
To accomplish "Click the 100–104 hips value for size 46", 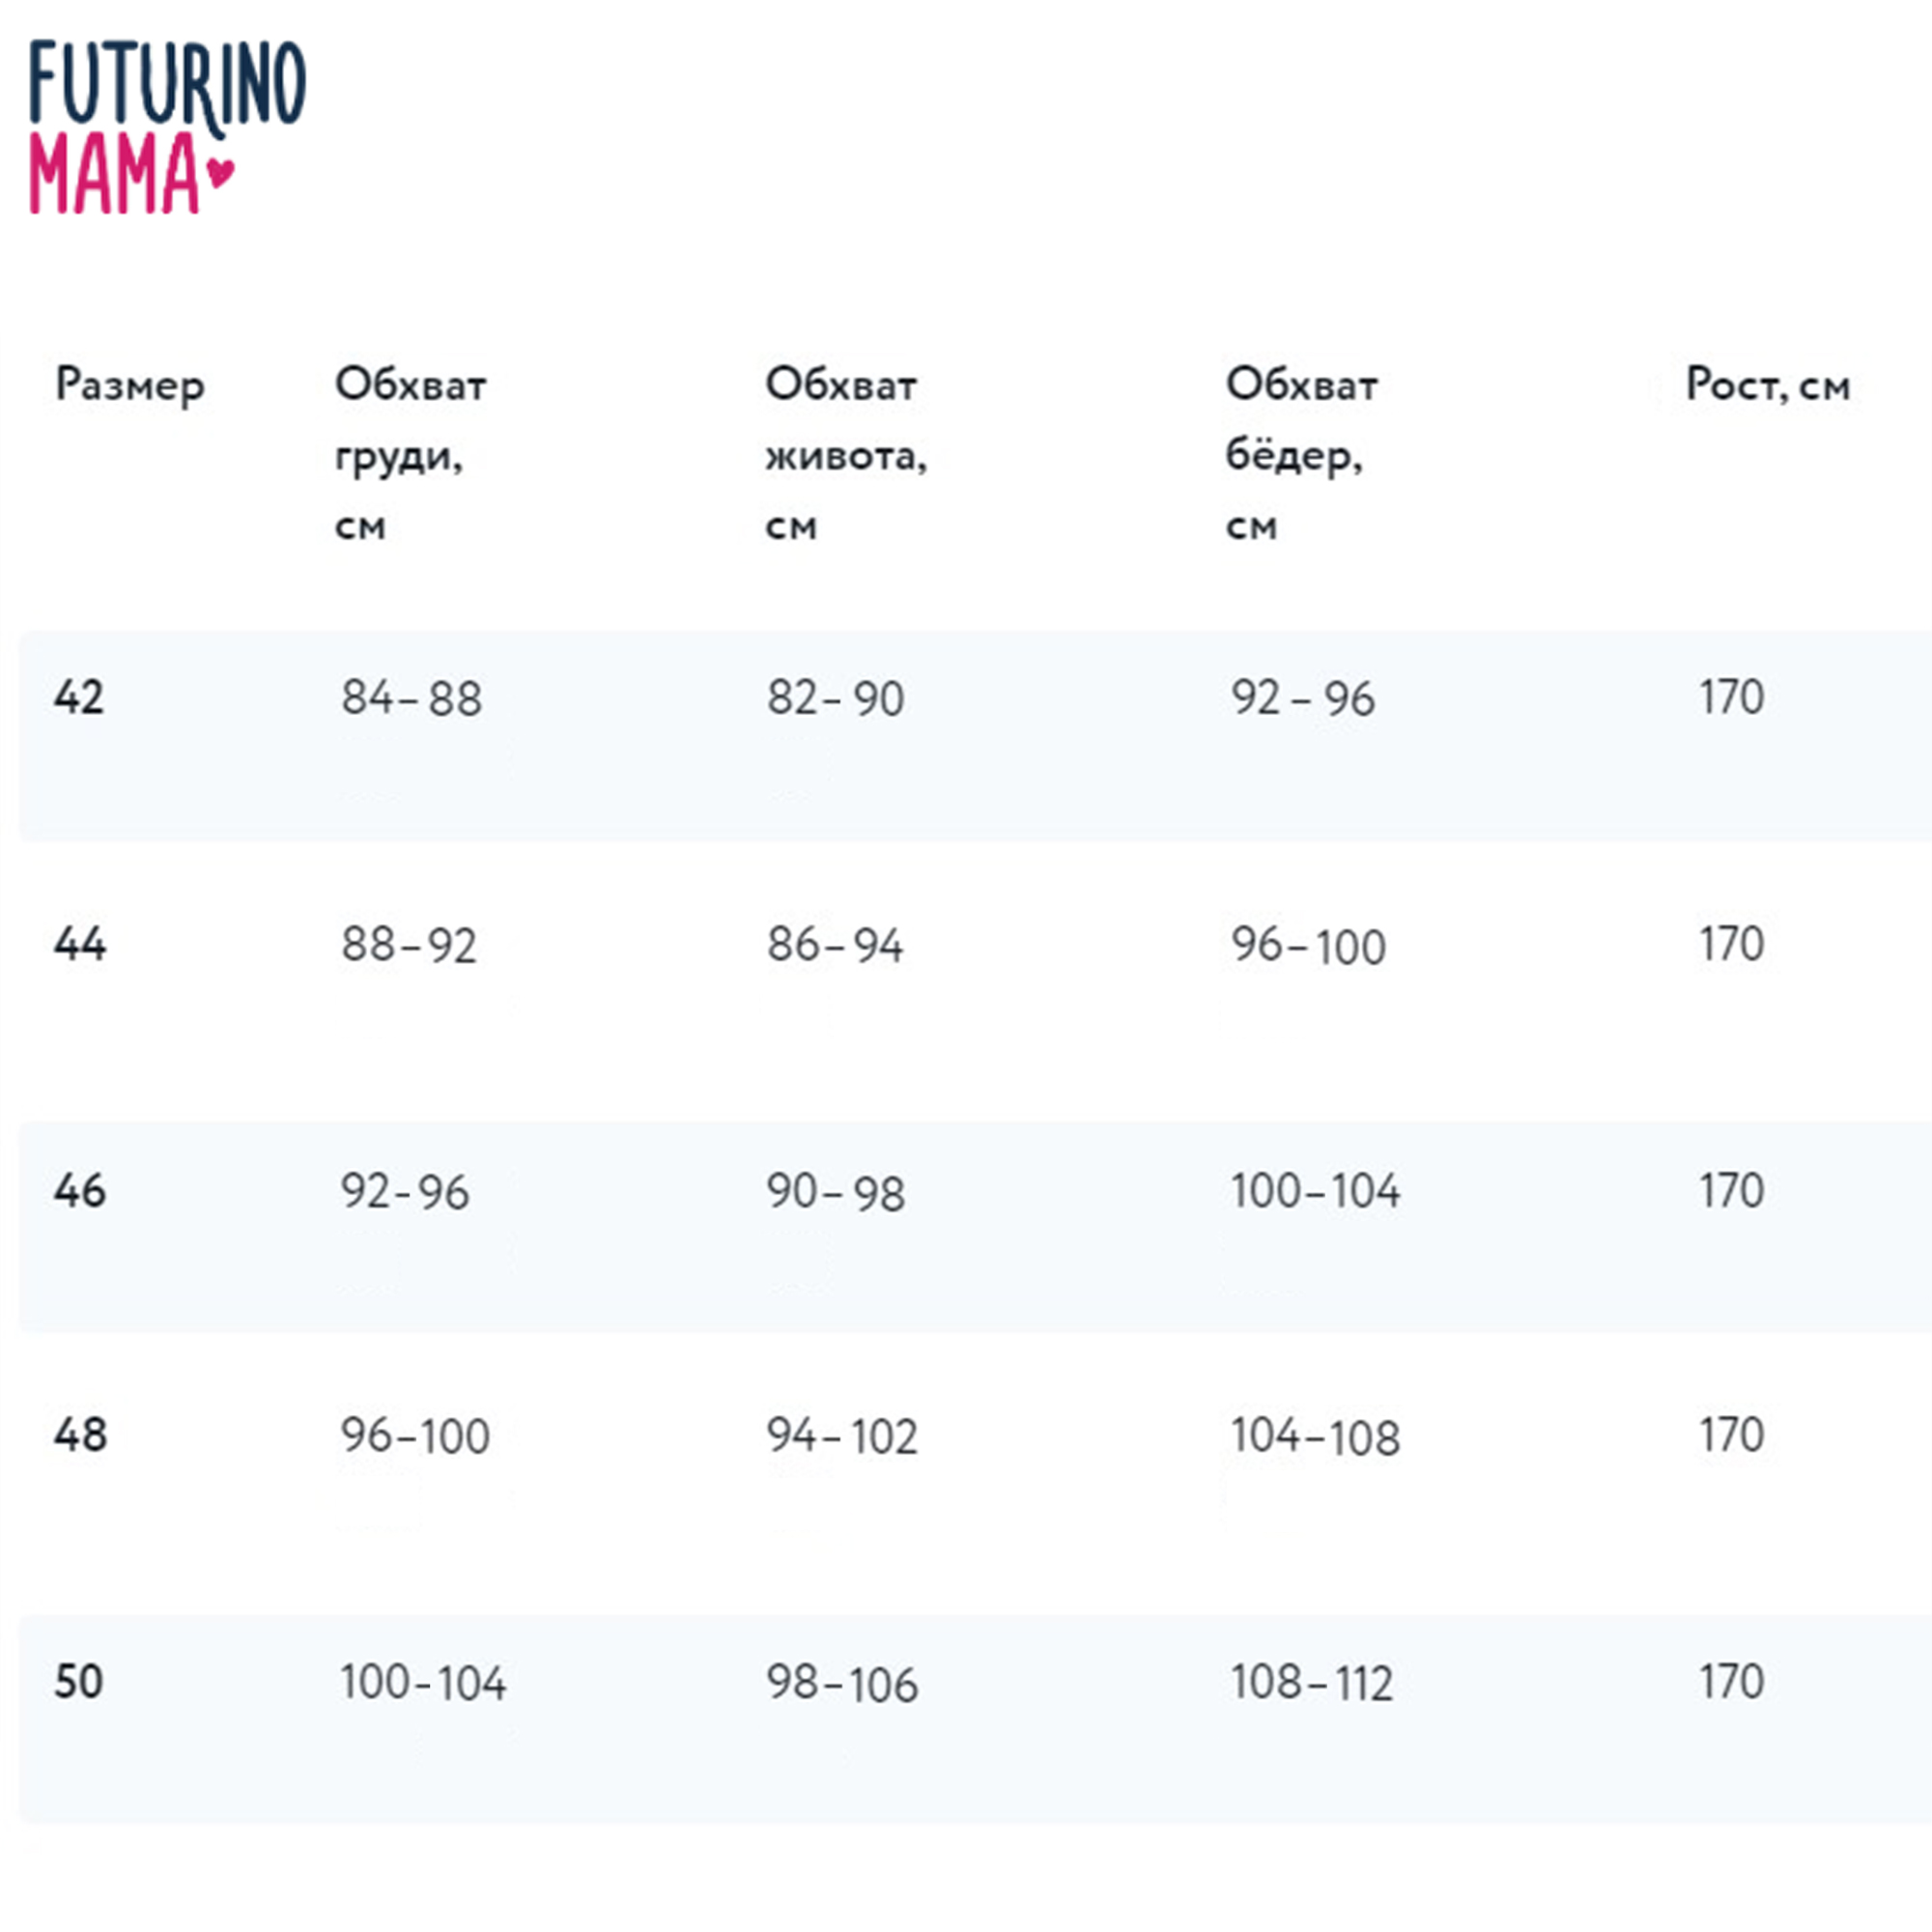I will (x=1315, y=1191).
